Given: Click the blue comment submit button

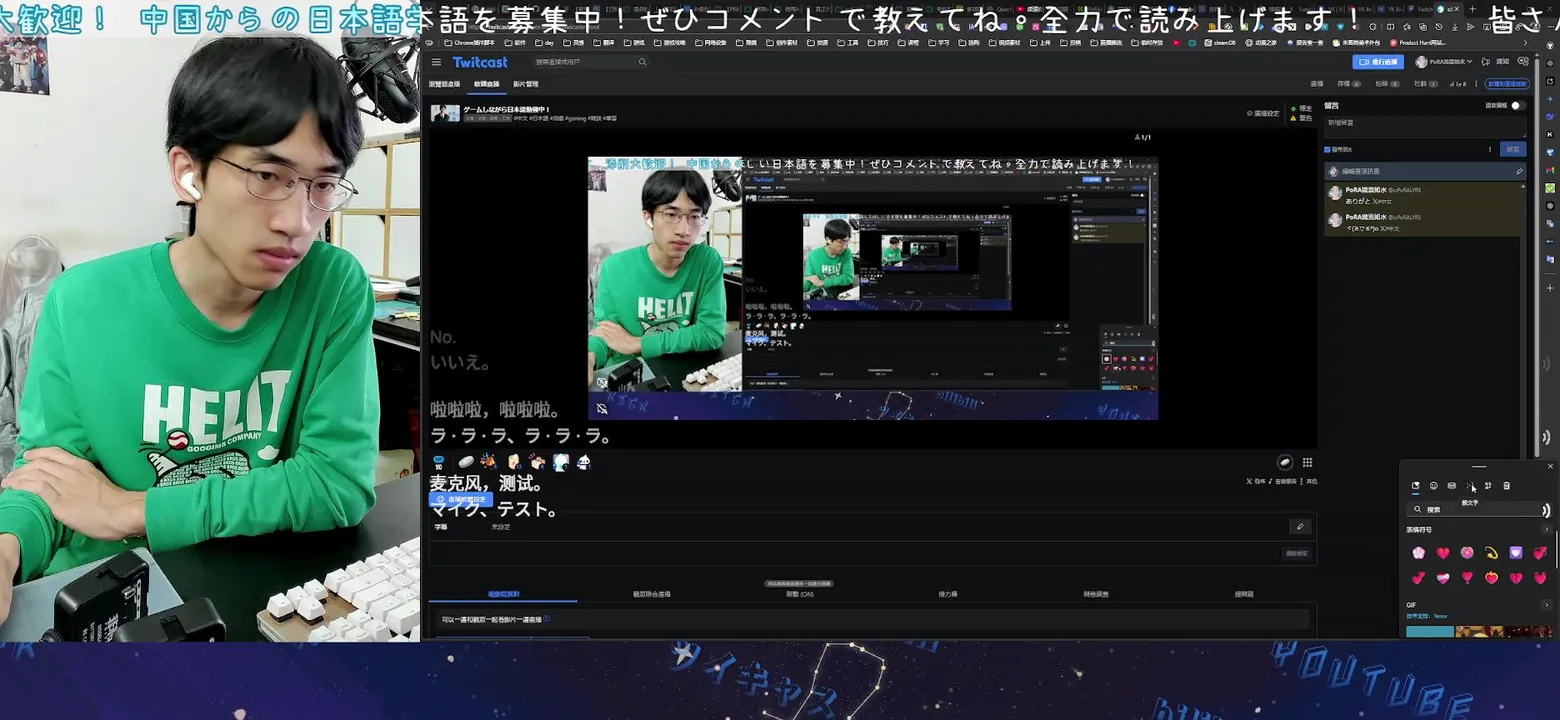Looking at the screenshot, I should pyautogui.click(x=1513, y=150).
